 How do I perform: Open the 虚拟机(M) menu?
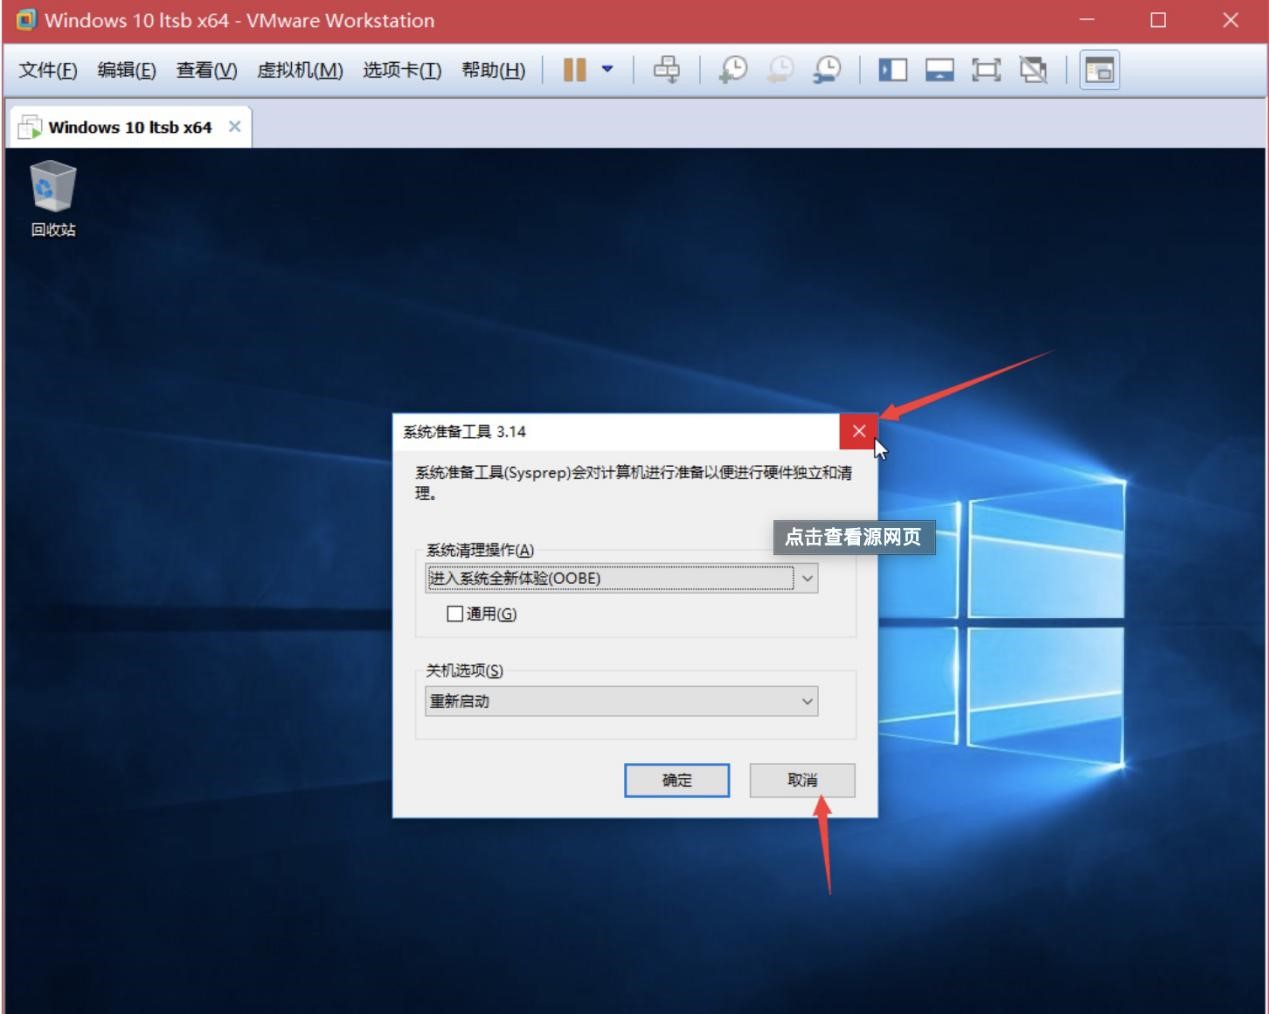(x=298, y=70)
